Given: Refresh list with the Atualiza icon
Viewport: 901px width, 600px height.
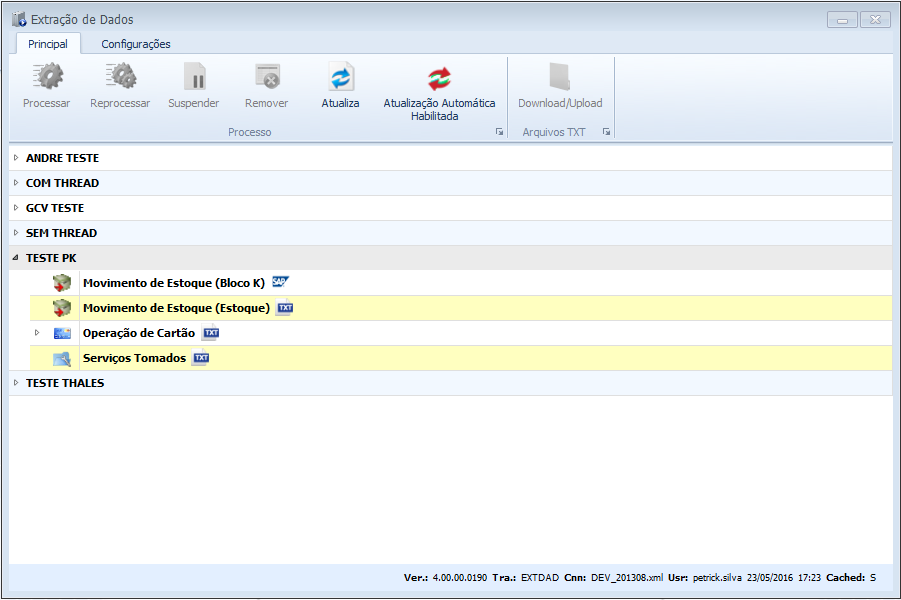Looking at the screenshot, I should click(341, 77).
